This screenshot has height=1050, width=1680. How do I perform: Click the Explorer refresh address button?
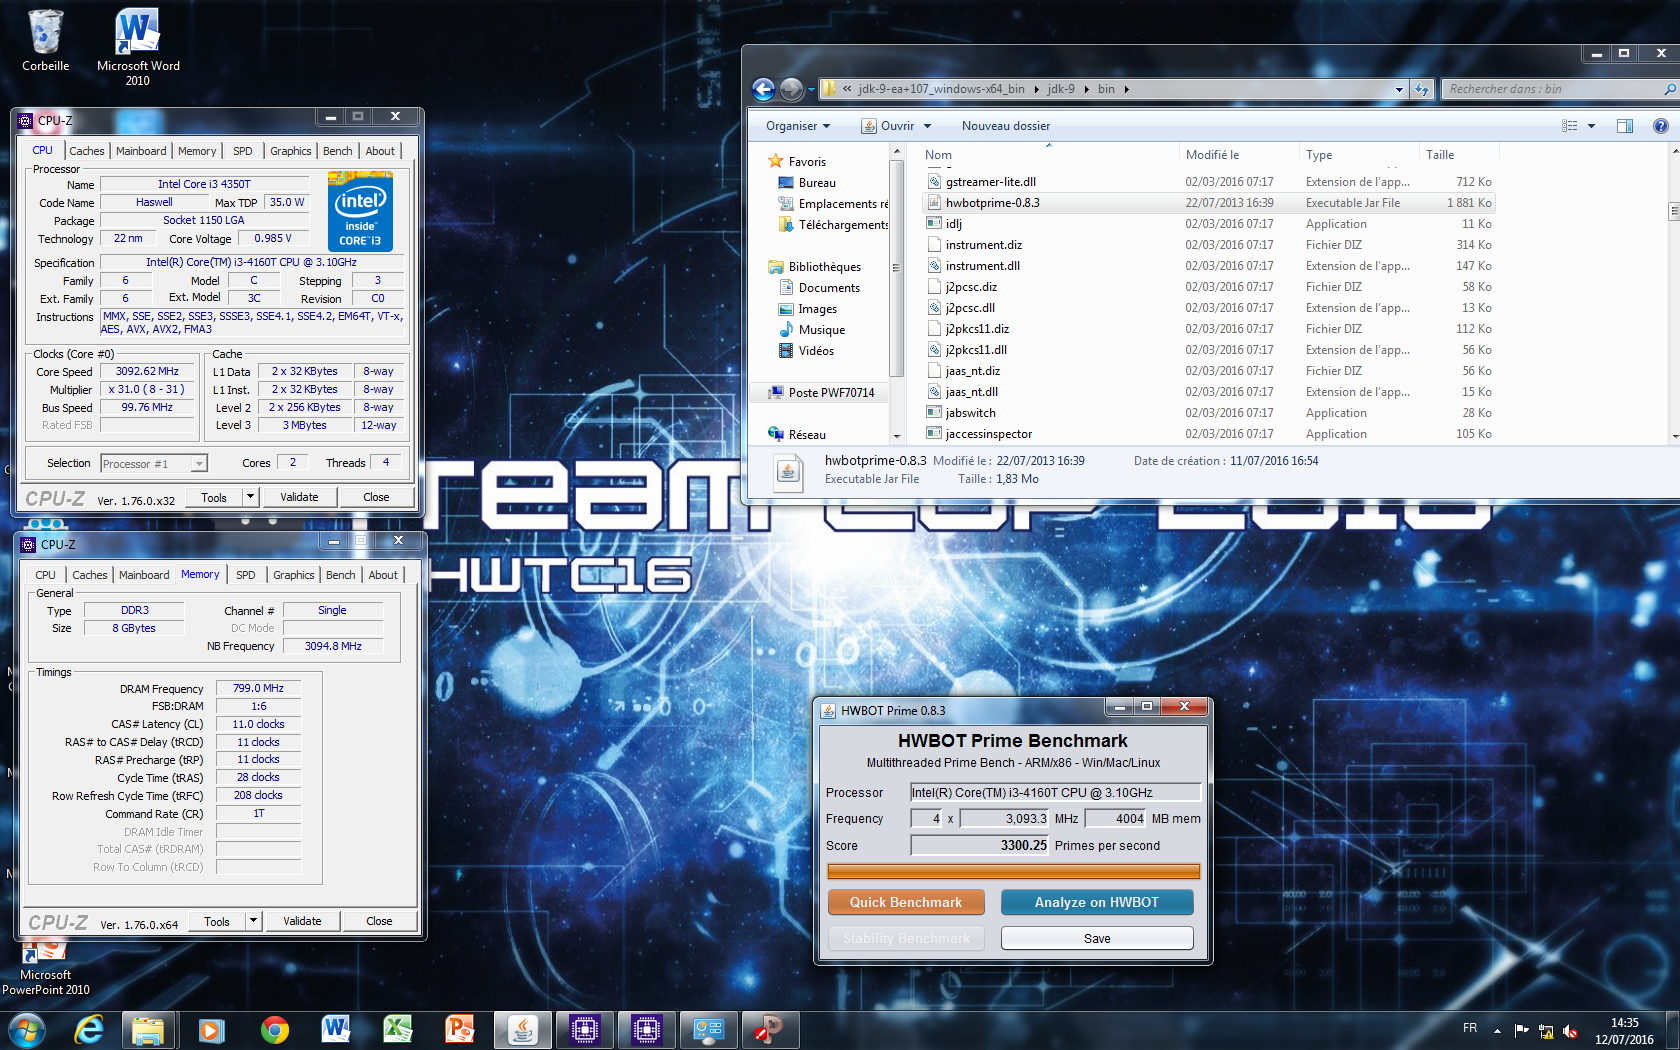(x=1422, y=89)
